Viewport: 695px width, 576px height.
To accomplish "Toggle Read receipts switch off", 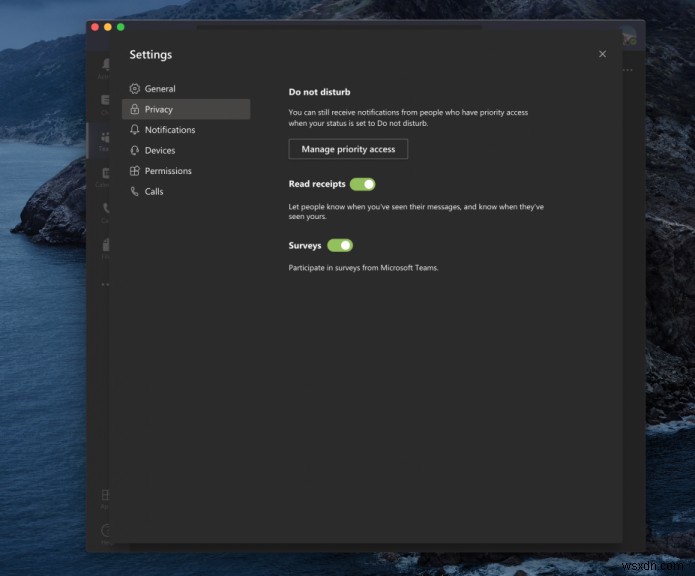I will click(363, 184).
